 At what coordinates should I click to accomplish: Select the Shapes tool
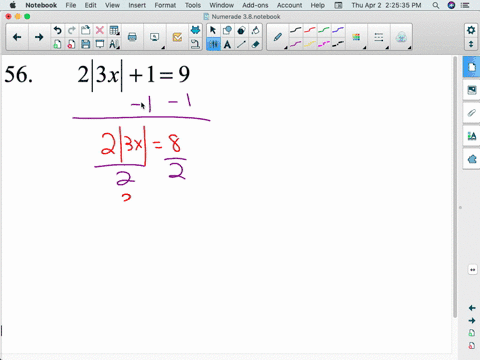coord(227,30)
